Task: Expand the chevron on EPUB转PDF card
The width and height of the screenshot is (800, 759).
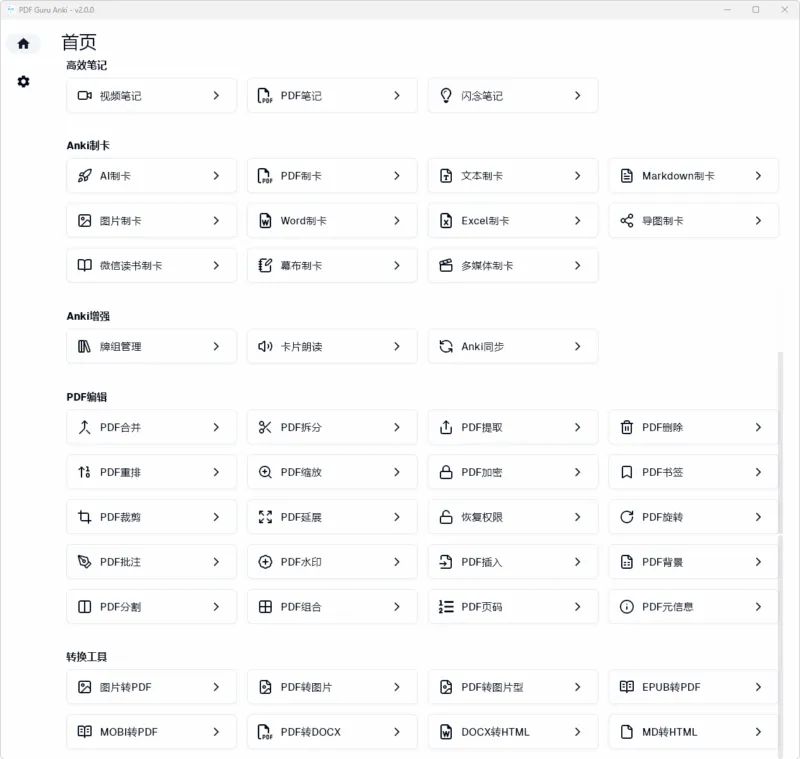Action: pyautogui.click(x=758, y=687)
